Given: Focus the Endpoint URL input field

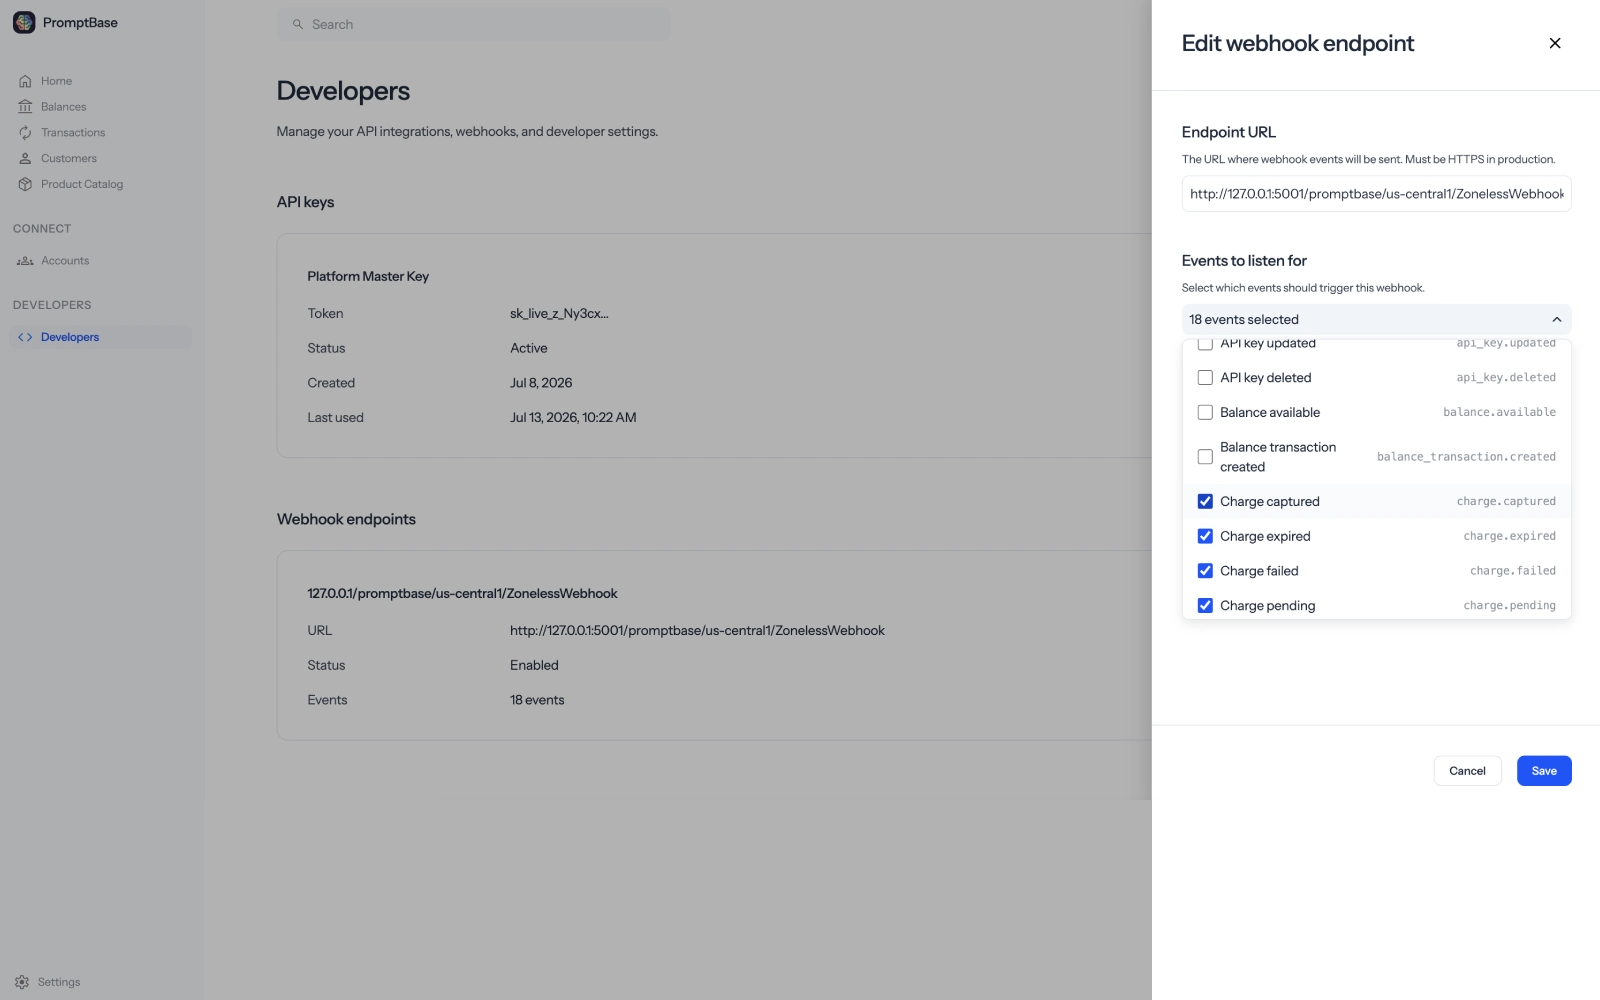Looking at the screenshot, I should pyautogui.click(x=1376, y=194).
